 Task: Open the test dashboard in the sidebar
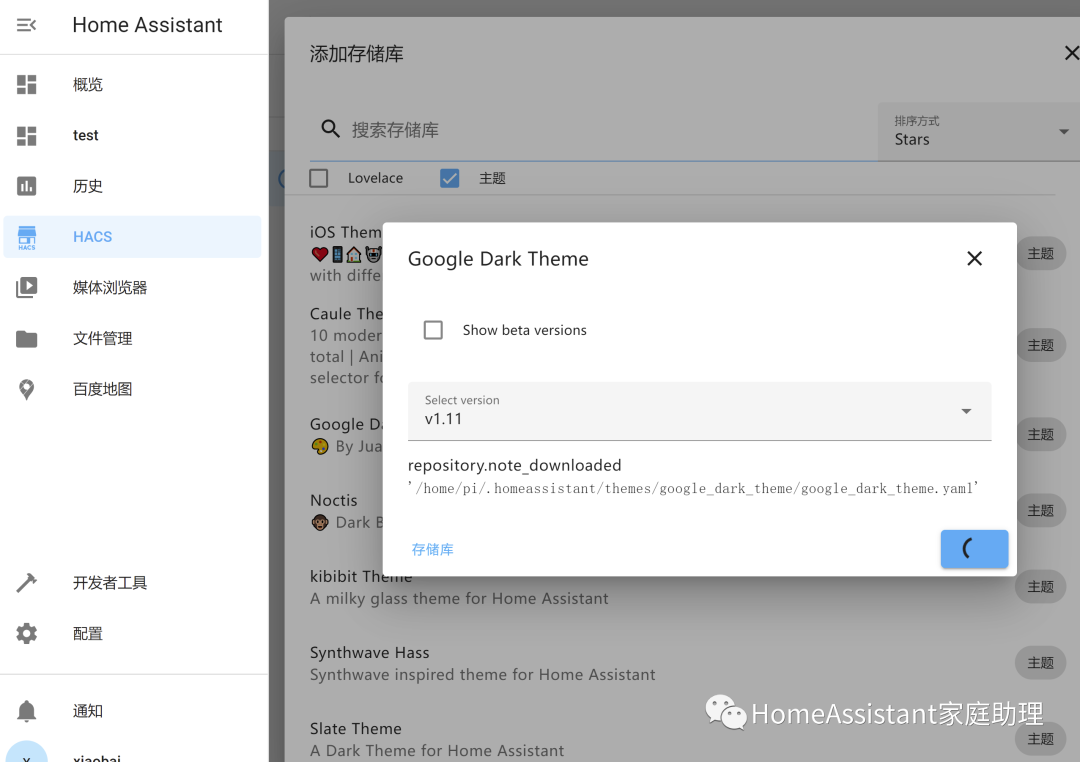132,136
